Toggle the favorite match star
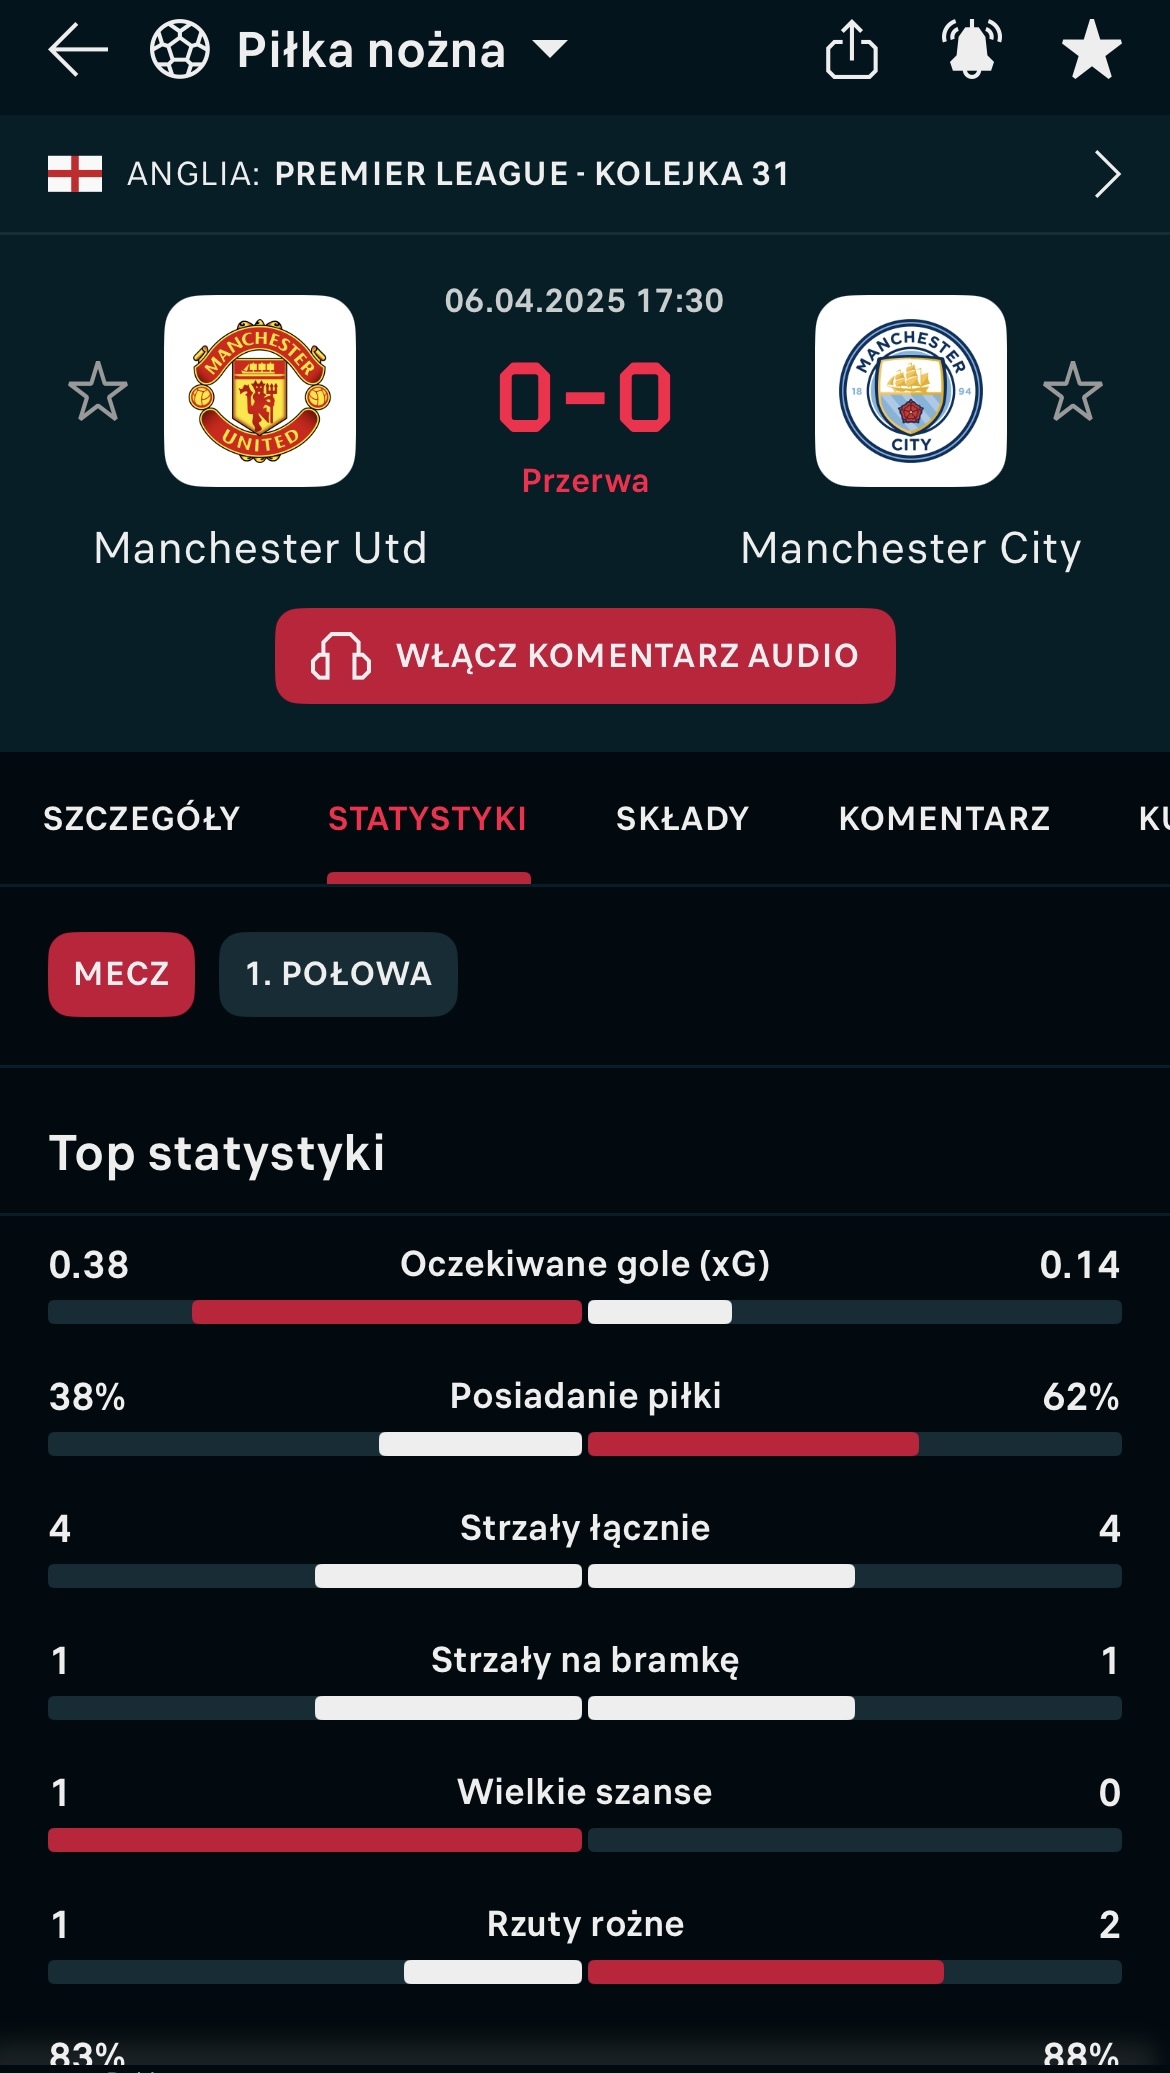The width and height of the screenshot is (1170, 2073). (x=1091, y=50)
